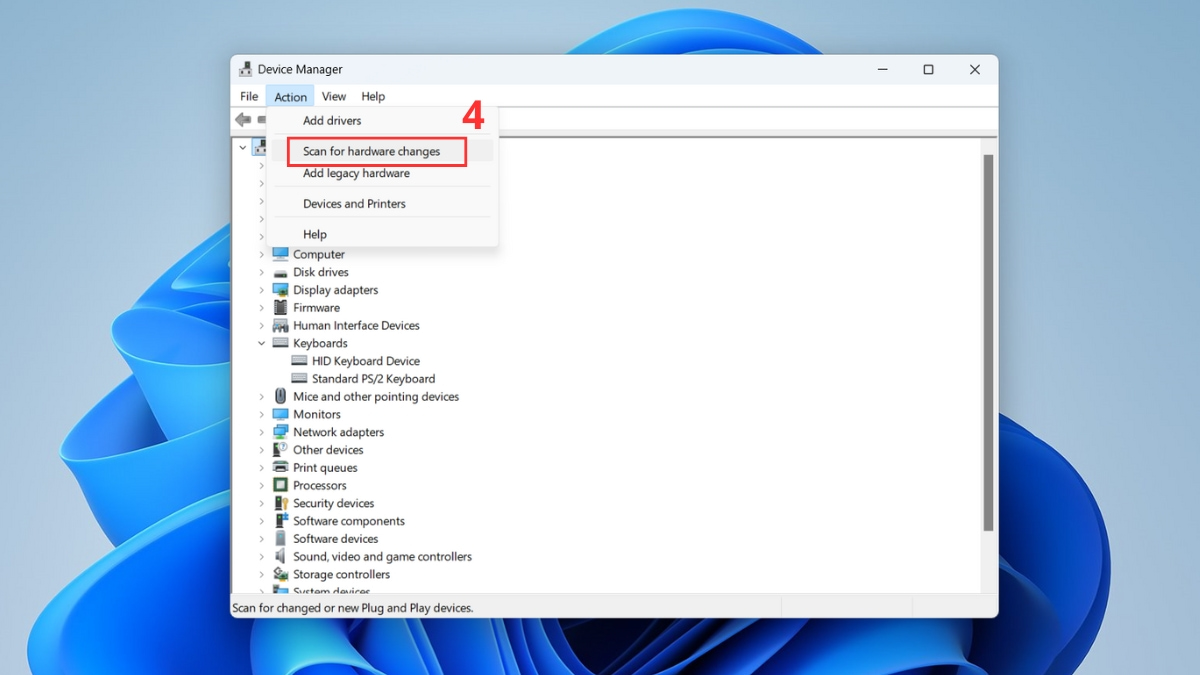Click the Disk drives icon
The image size is (1200, 675).
(x=280, y=272)
